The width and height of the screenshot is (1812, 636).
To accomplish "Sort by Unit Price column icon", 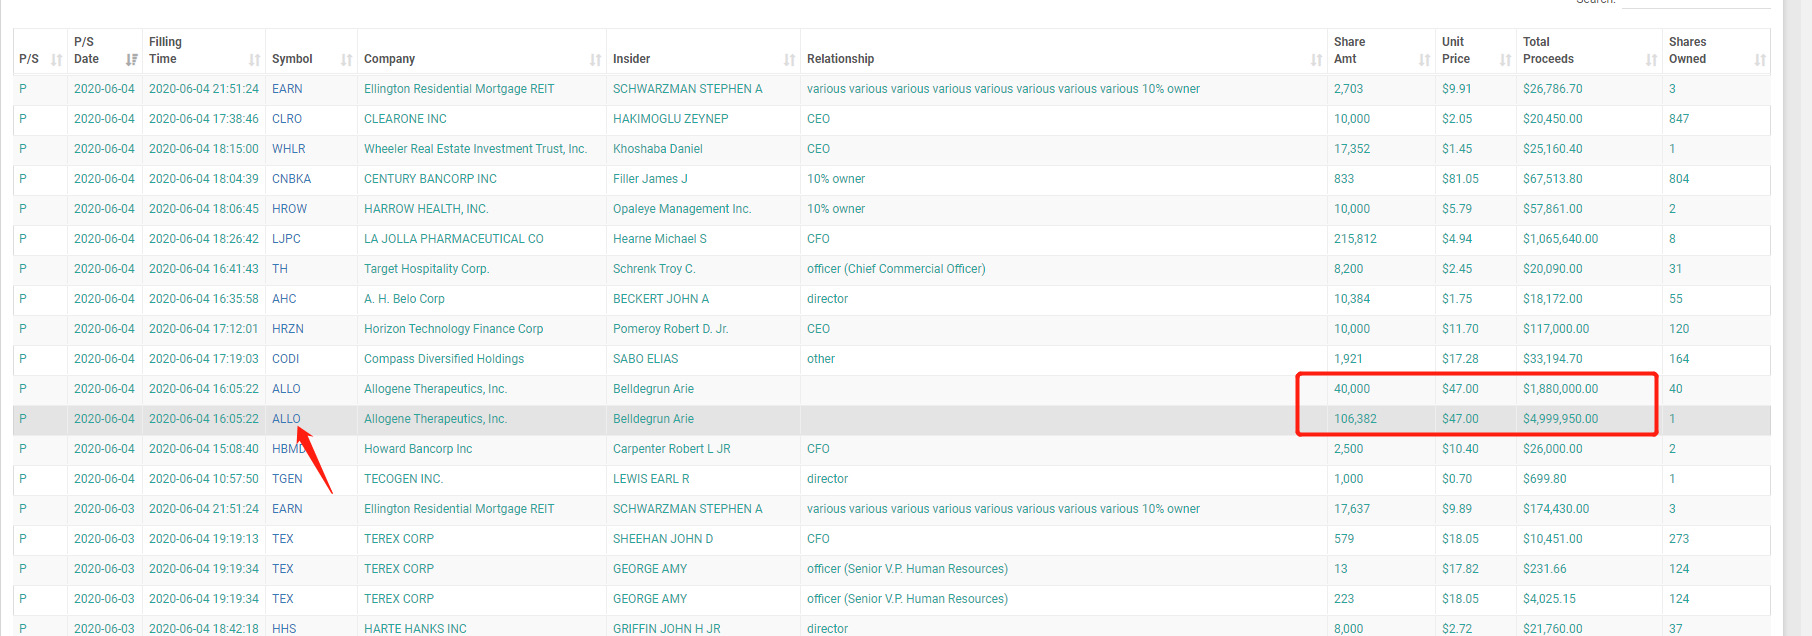I will 1506,60.
